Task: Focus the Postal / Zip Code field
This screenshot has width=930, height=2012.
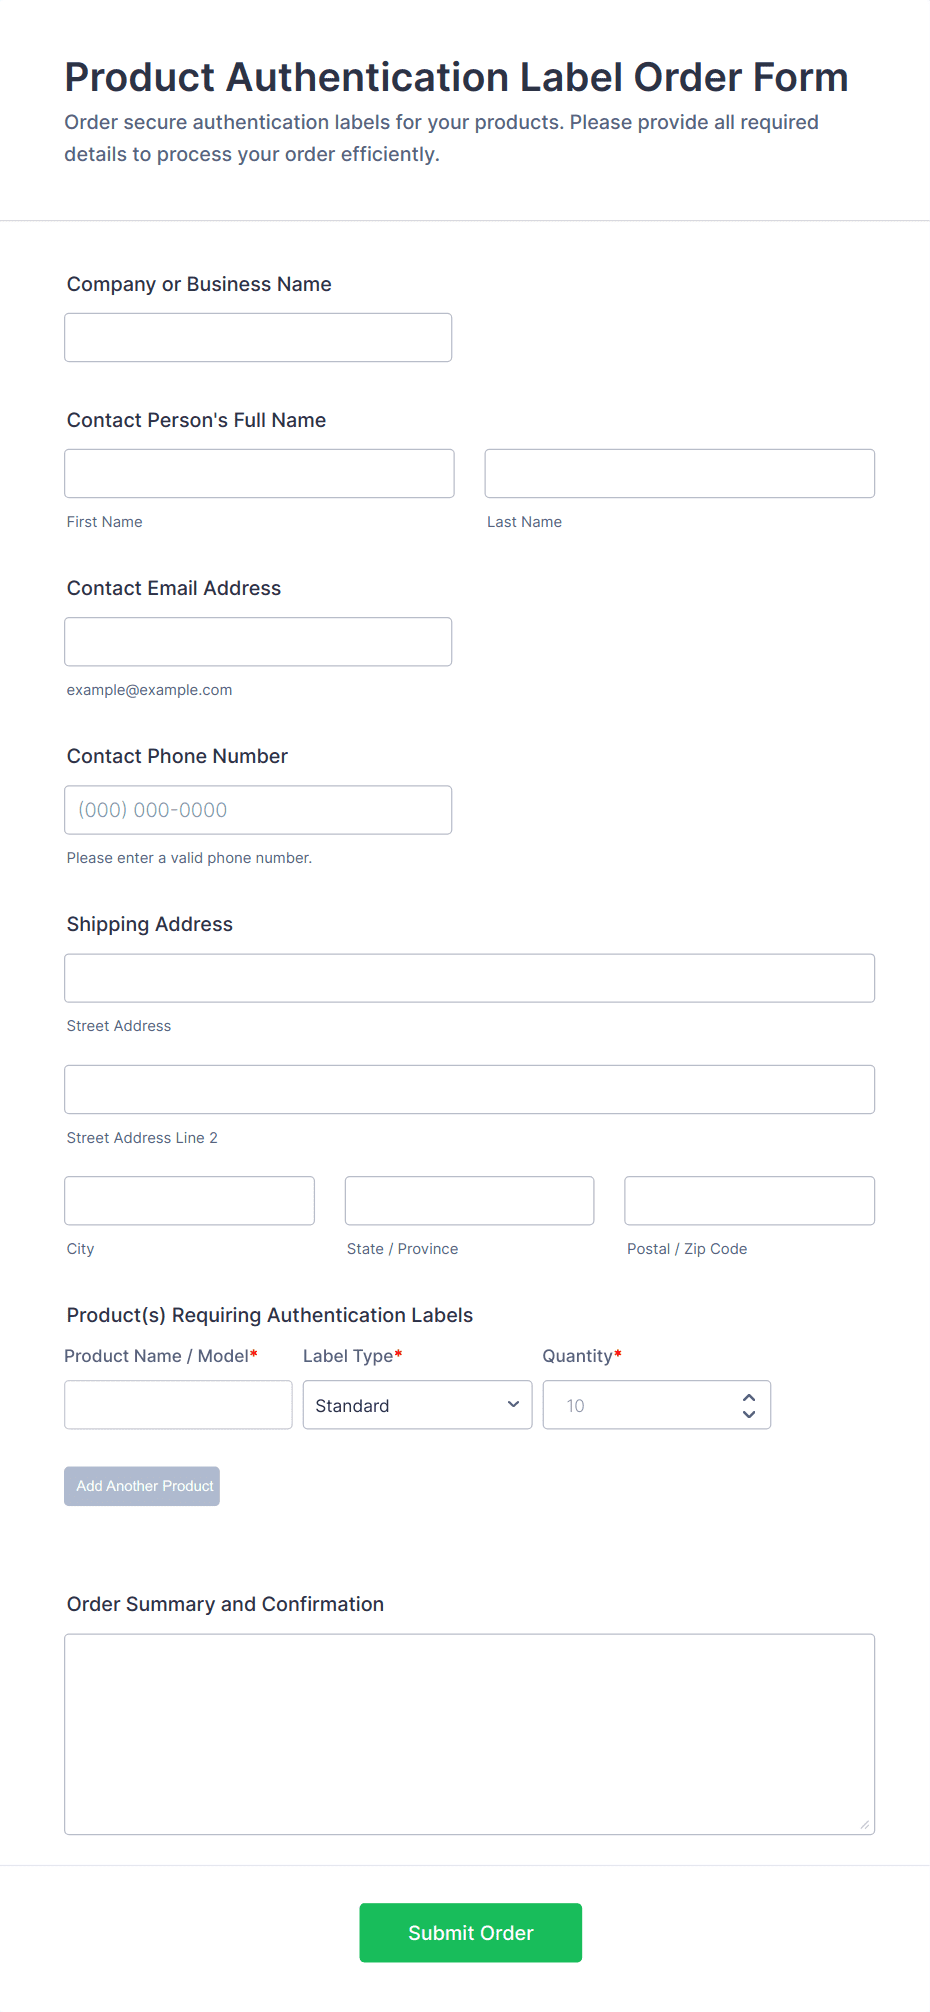Action: tap(749, 1201)
